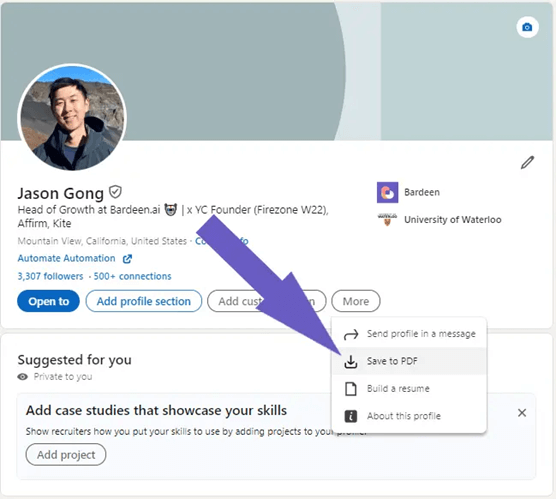Click the info icon for About this profile
The image size is (556, 499).
pyautogui.click(x=351, y=416)
